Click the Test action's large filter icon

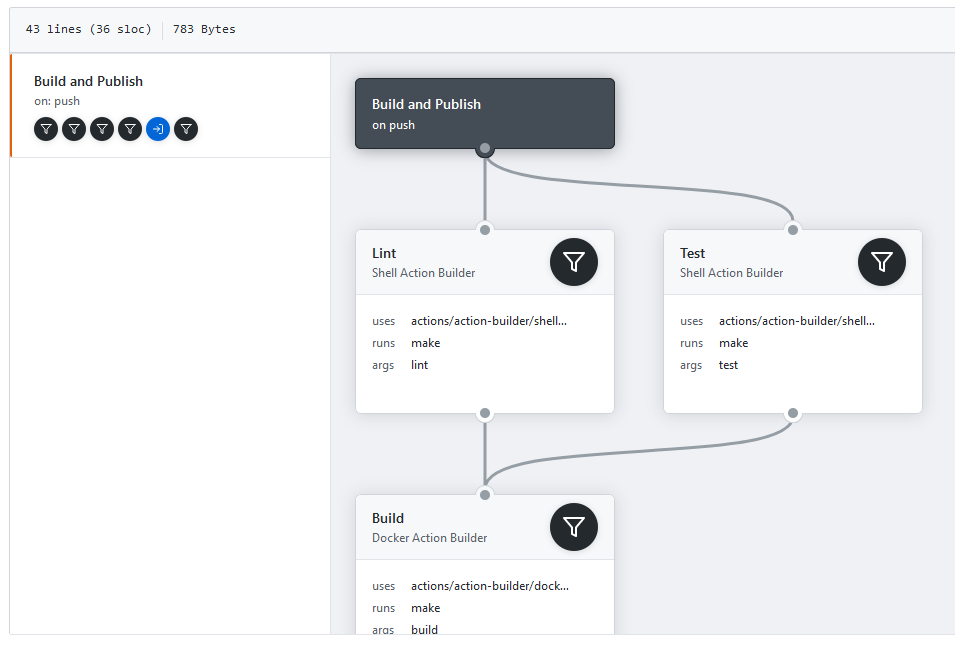click(x=882, y=262)
